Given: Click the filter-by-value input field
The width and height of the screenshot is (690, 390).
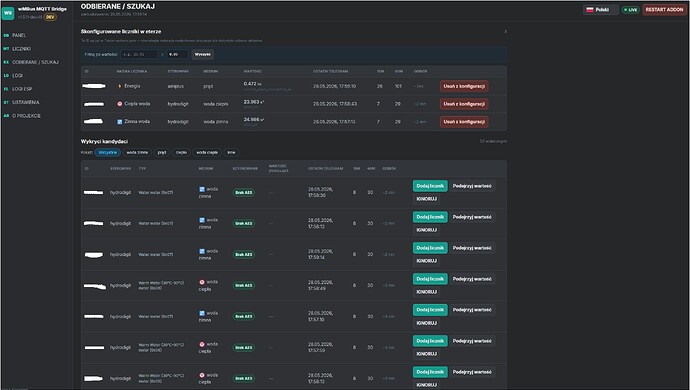Looking at the screenshot, I should 139,55.
